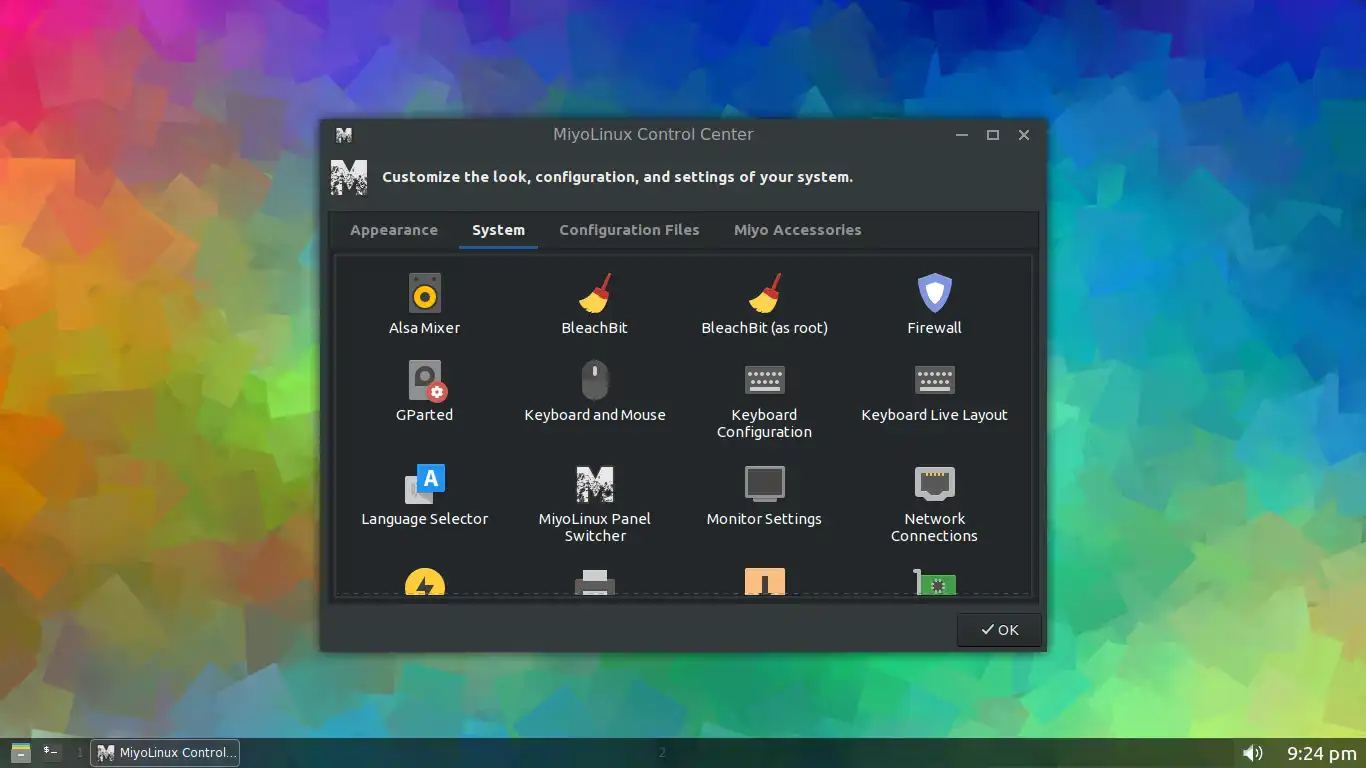Switch to Miyo Accessories tab
The height and width of the screenshot is (768, 1366).
798,230
